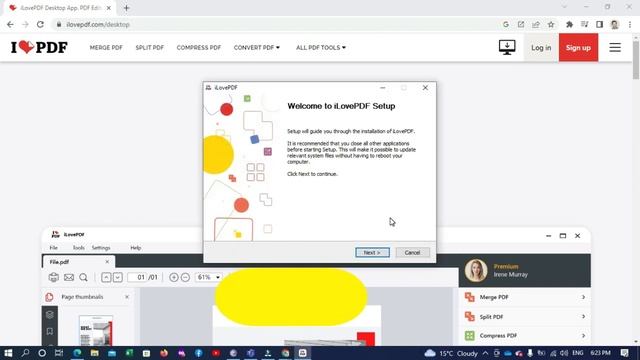Click the page number field showing 01
Image resolution: width=640 pixels, height=360 pixels.
tap(137, 278)
